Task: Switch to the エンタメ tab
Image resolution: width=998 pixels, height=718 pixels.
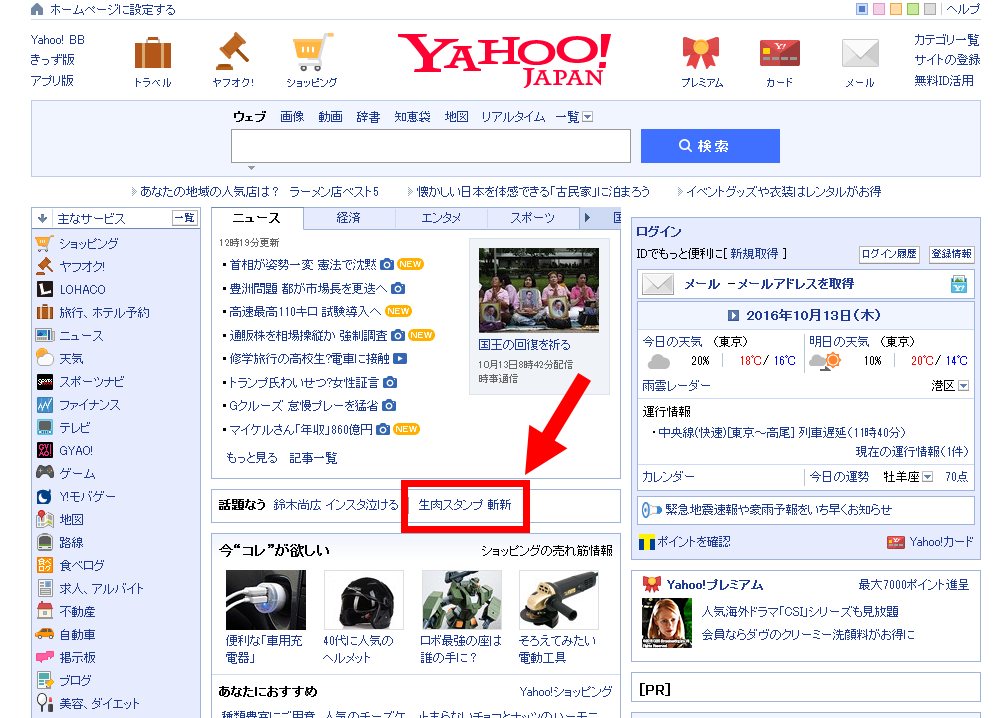Action: [x=441, y=218]
